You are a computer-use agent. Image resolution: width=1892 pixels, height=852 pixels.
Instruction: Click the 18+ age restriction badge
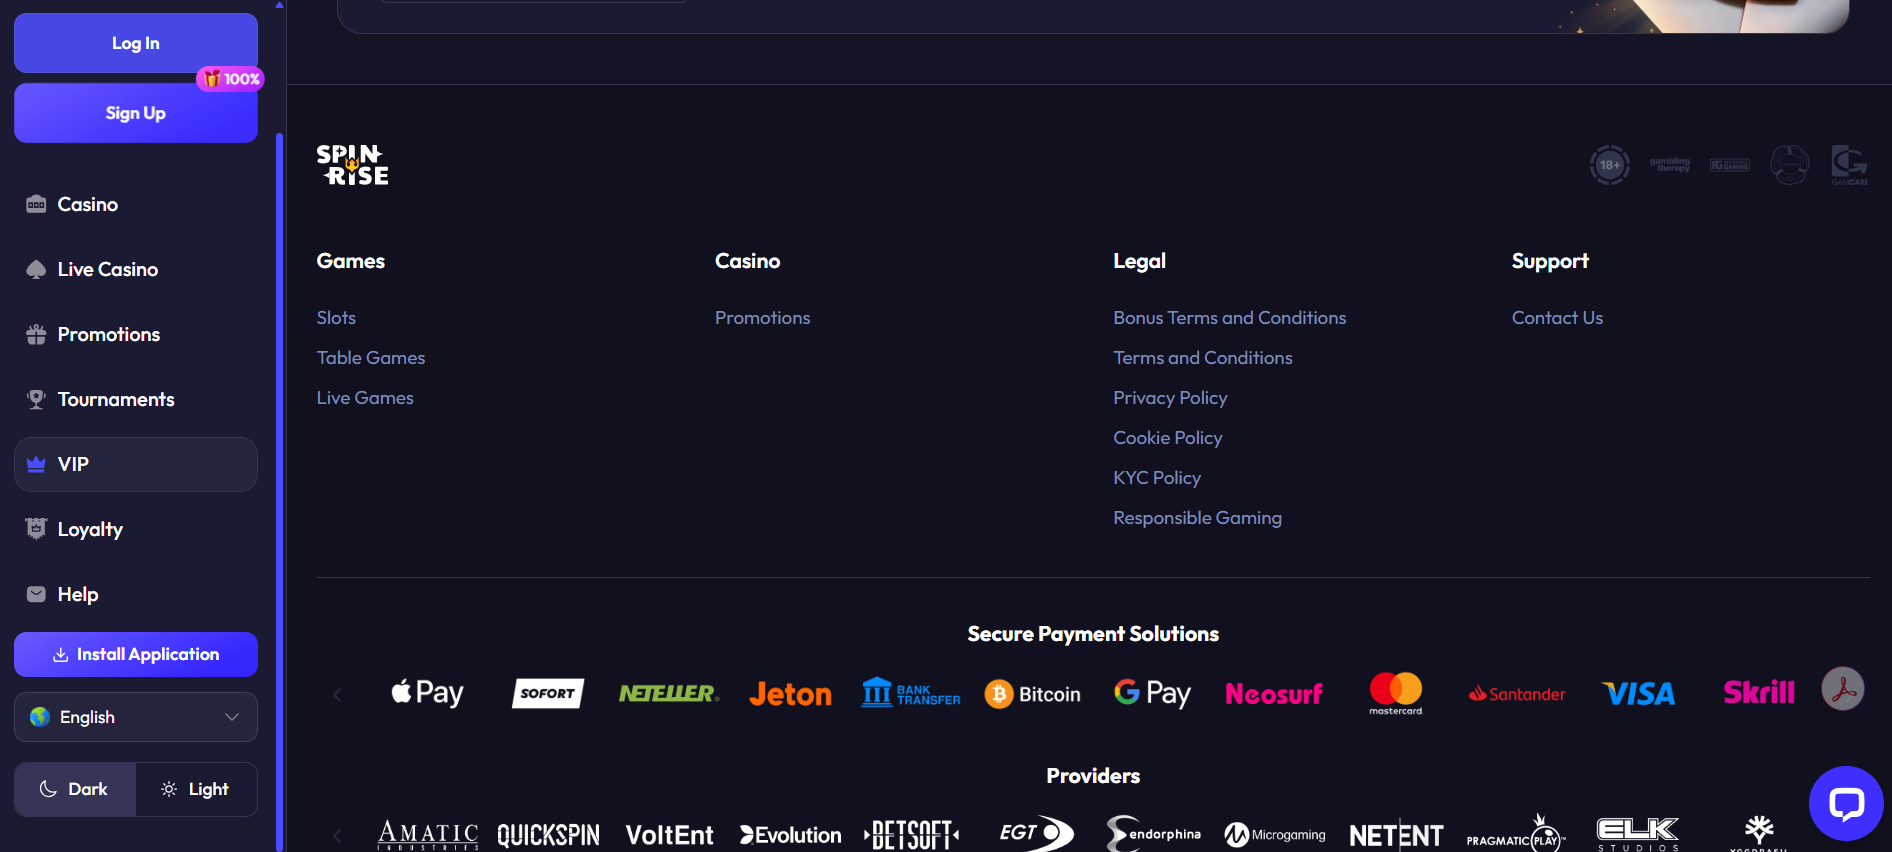[1609, 165]
